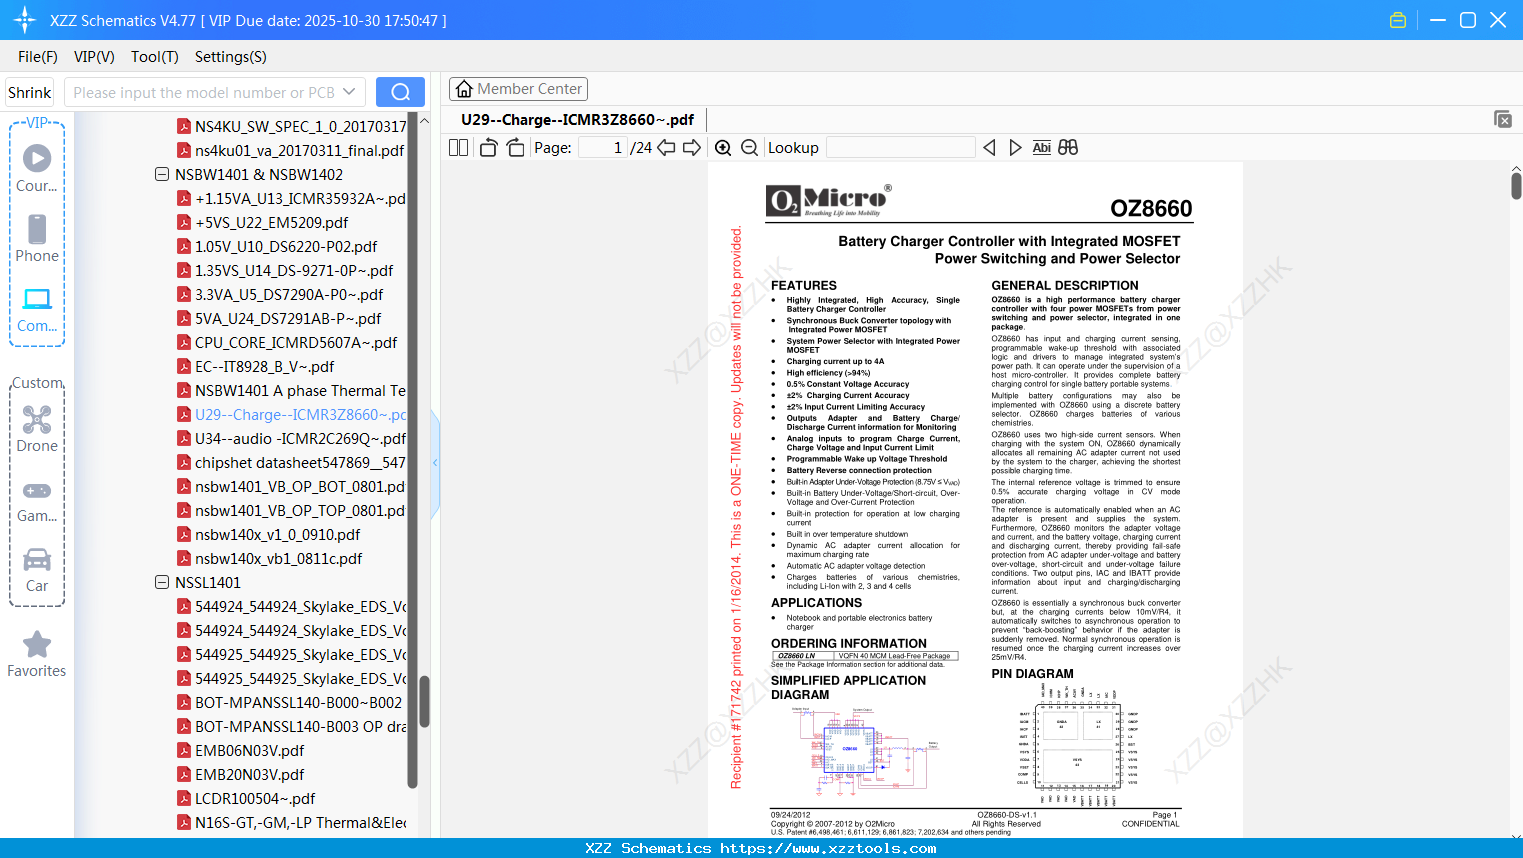The image size is (1523, 858).
Task: Zoom in on the PDF page
Action: pyautogui.click(x=723, y=148)
